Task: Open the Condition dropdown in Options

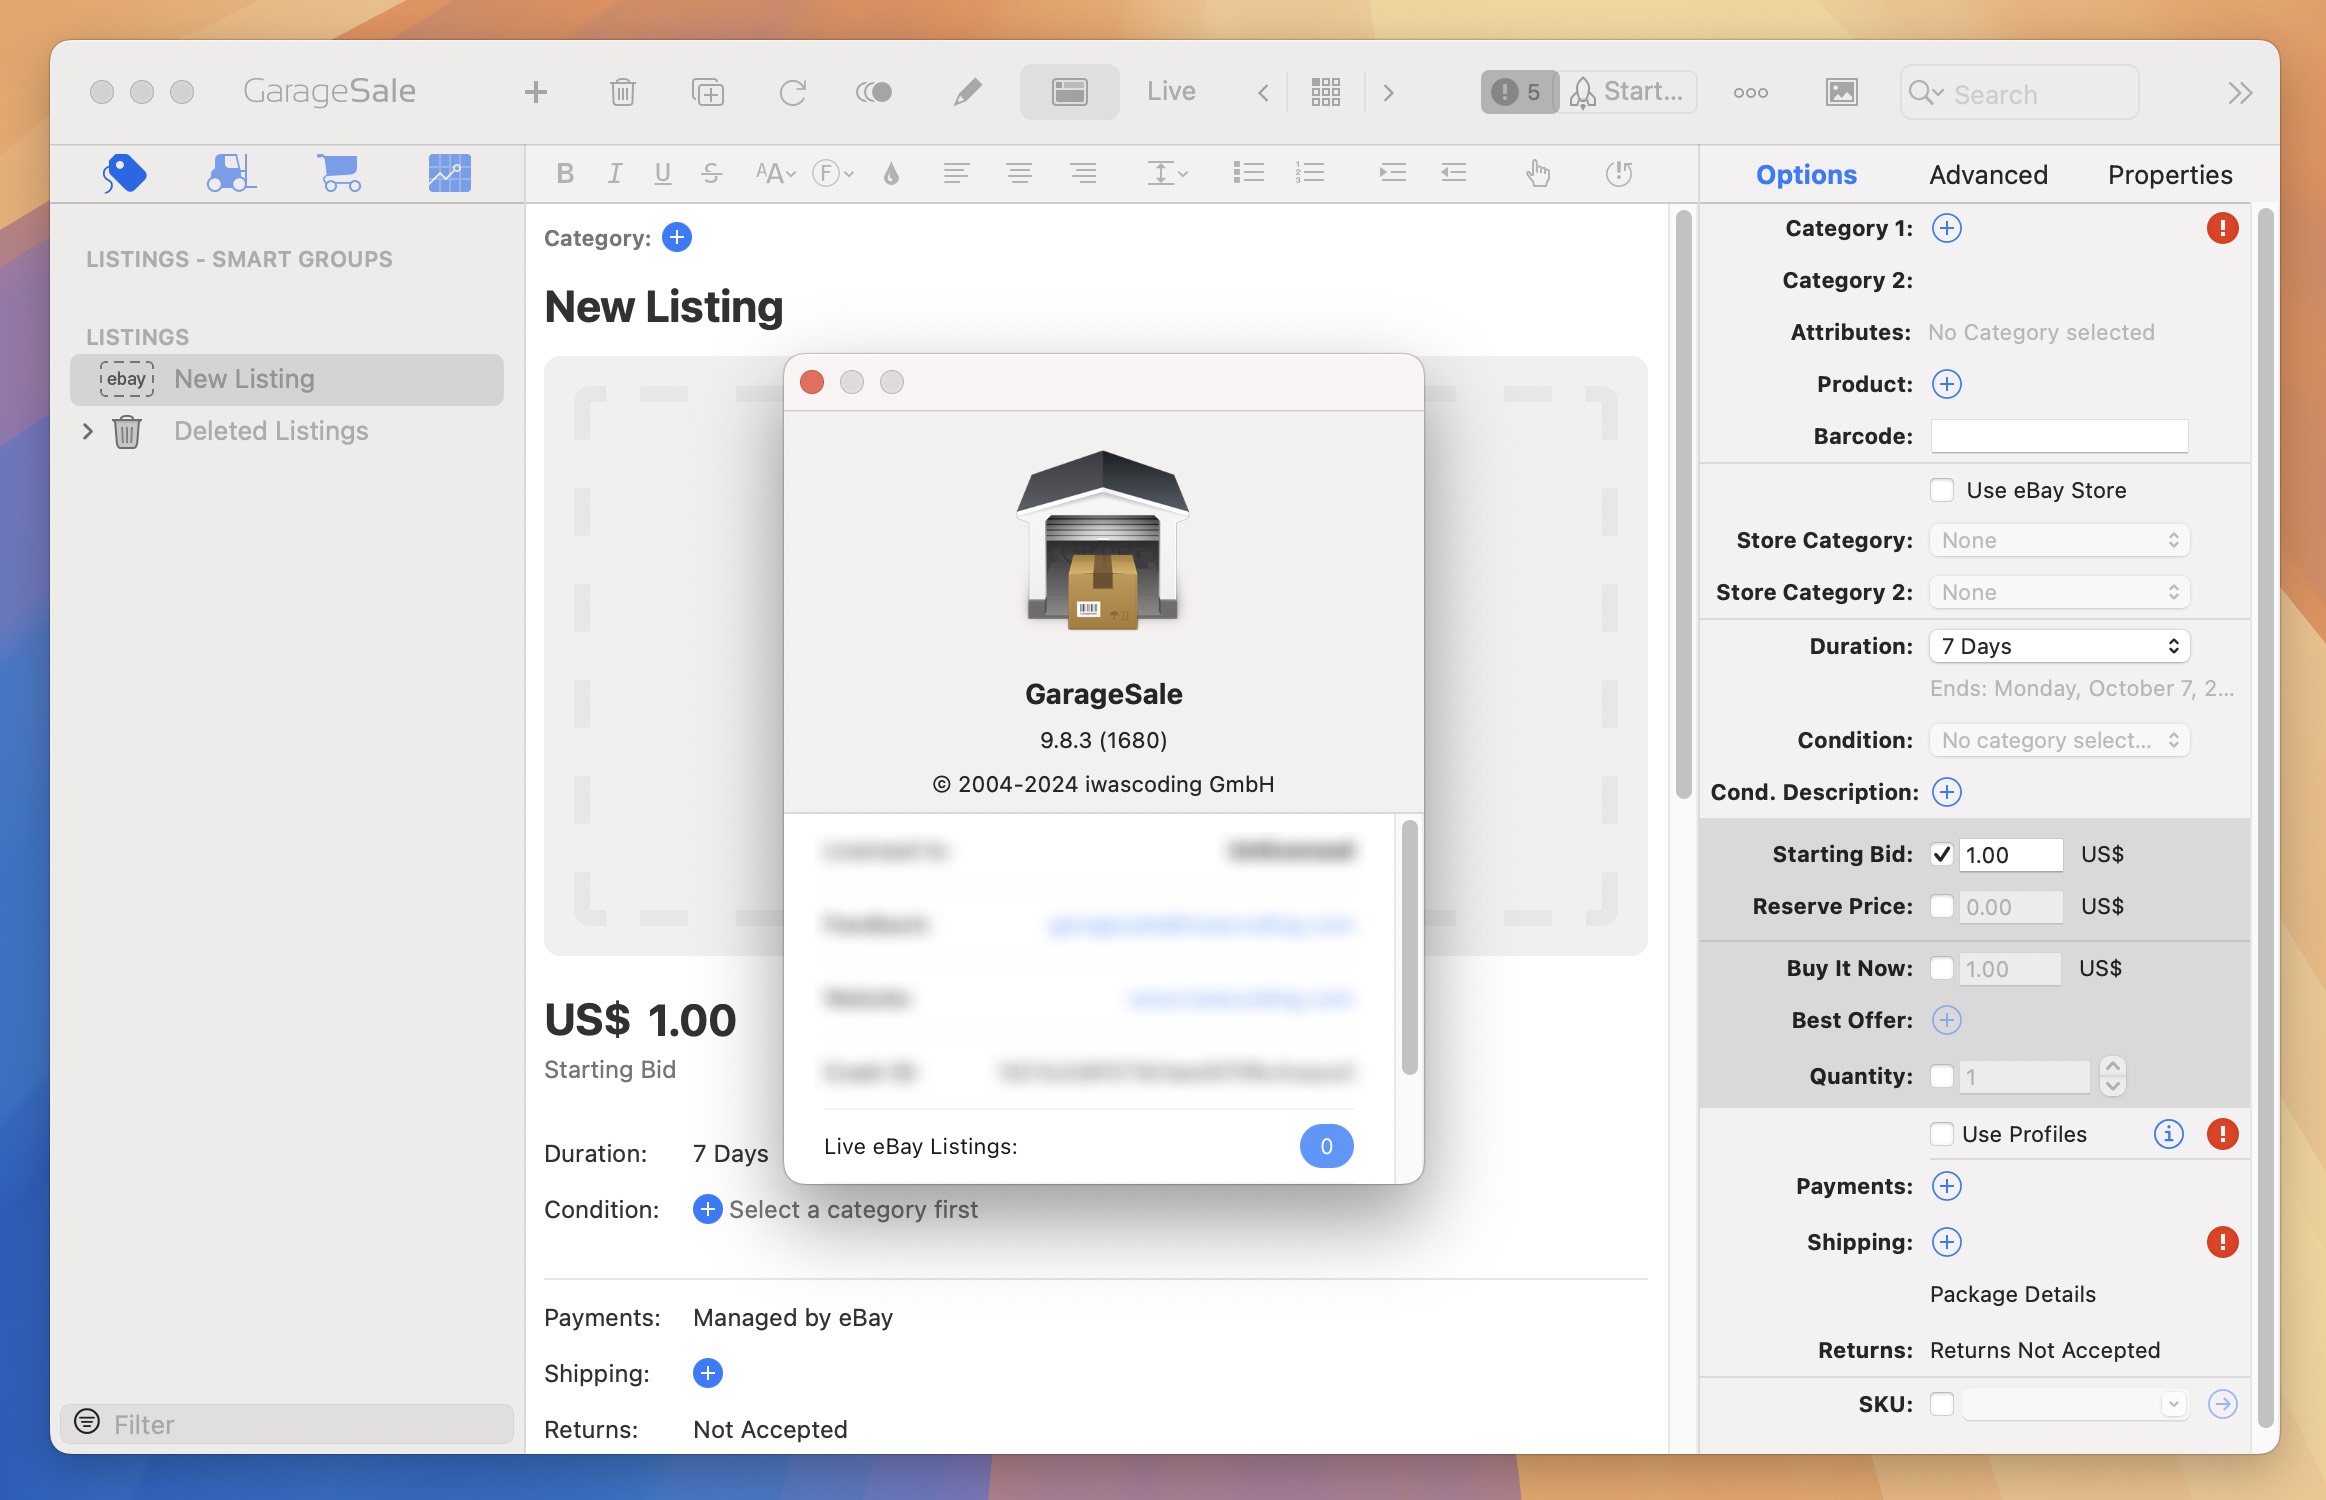Action: [2059, 740]
